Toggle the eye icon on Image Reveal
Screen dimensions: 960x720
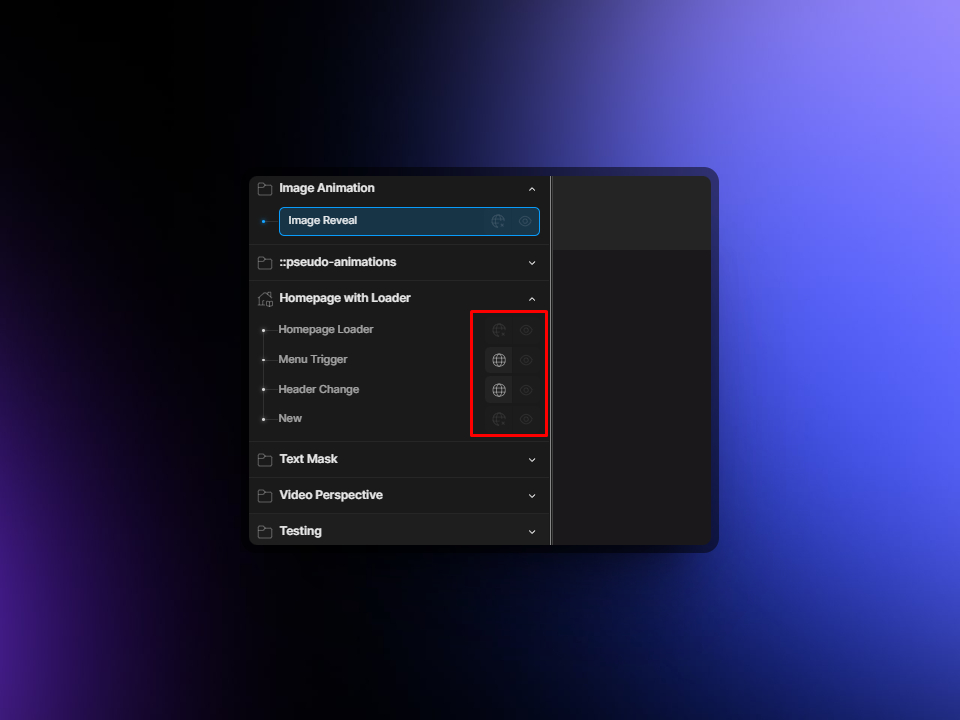coord(525,221)
